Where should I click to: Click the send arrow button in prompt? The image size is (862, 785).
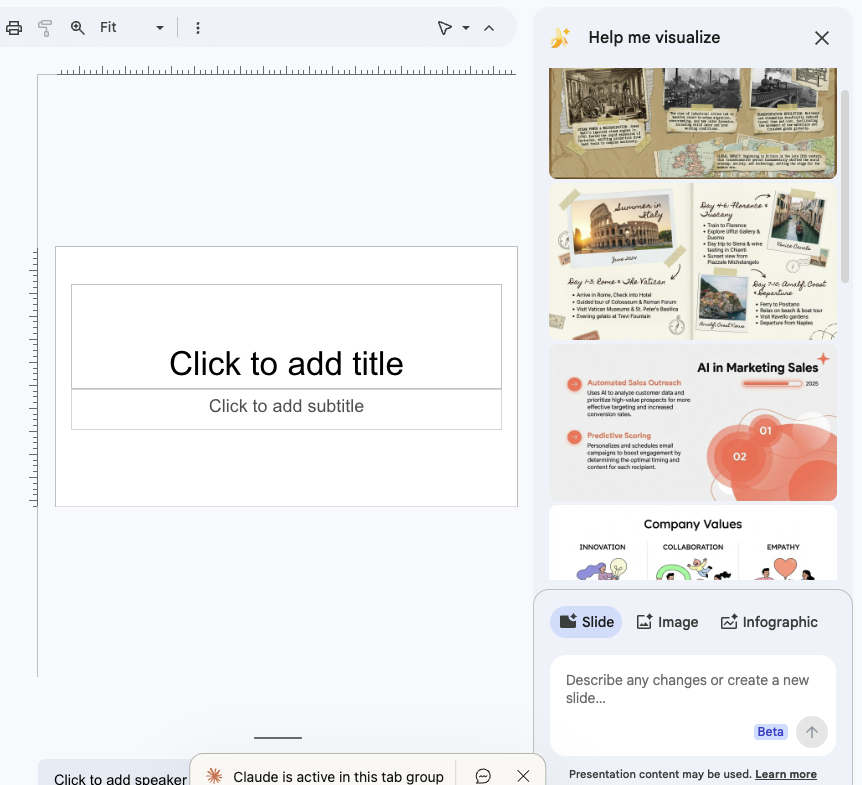coord(812,732)
